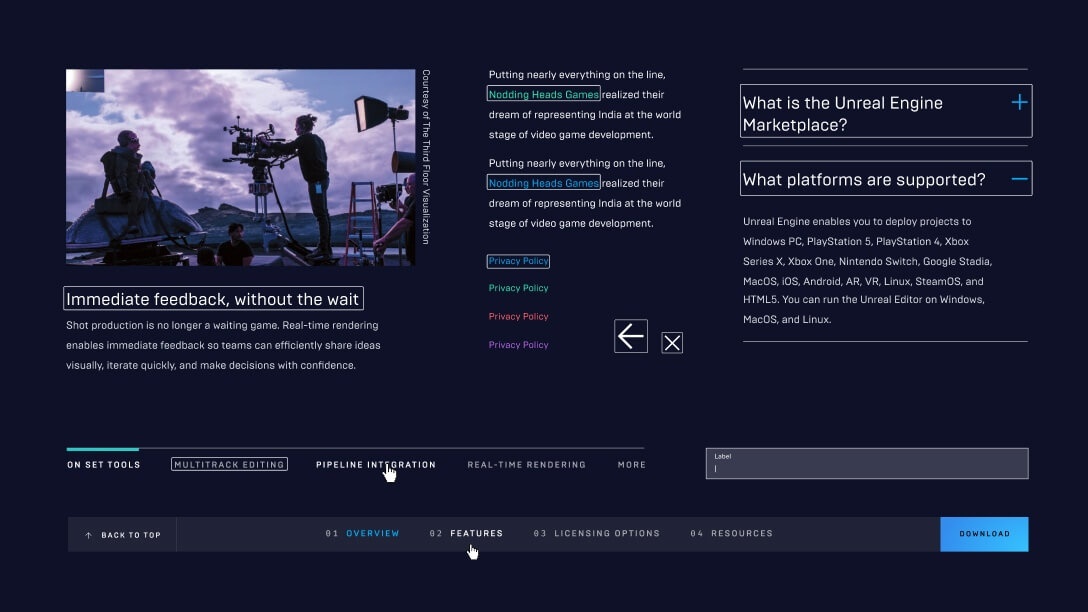Click the purple Privacy Policy link
This screenshot has width=1088, height=612.
point(518,345)
